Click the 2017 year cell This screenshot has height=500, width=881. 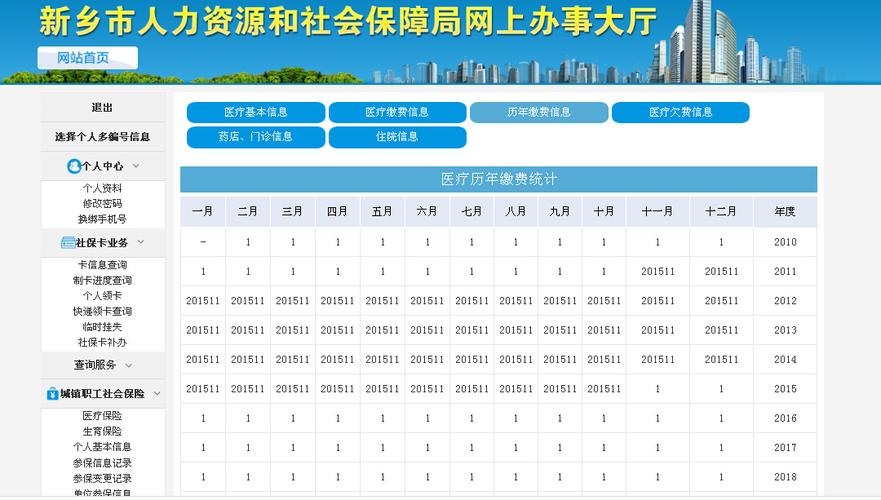click(x=785, y=448)
